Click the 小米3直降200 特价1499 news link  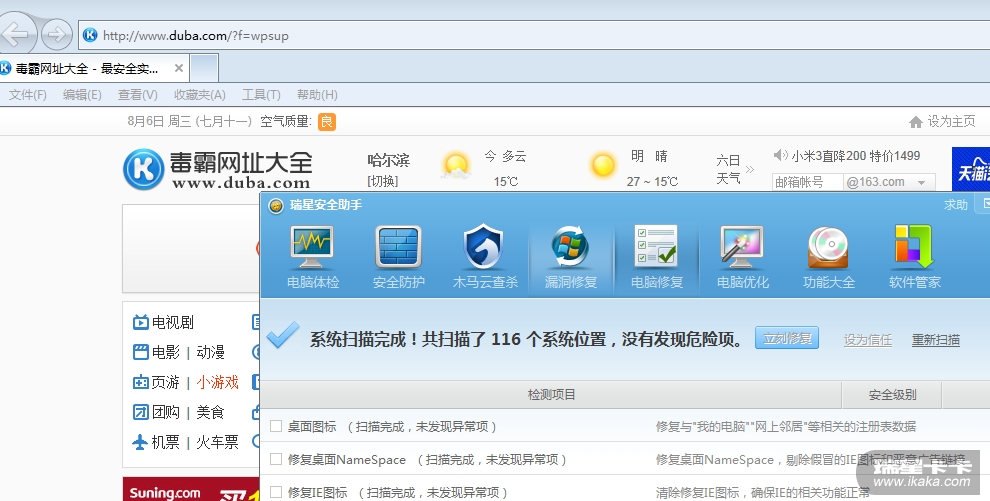click(856, 156)
